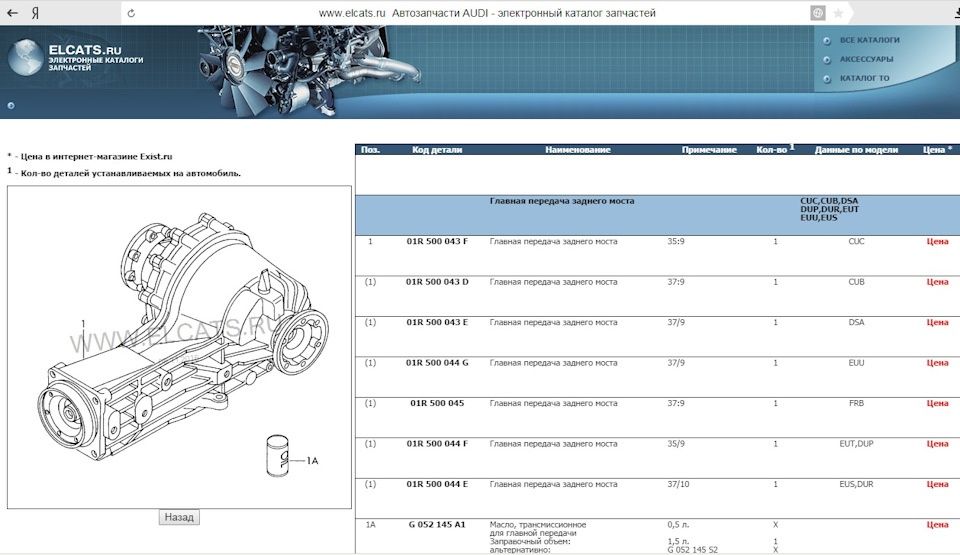Click the ELCATS.RU globe logo

tap(26, 57)
